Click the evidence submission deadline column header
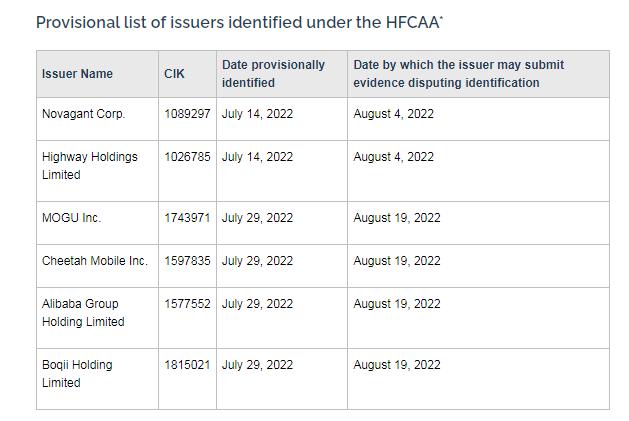Screen dimensions: 629x421 [x=446, y=74]
